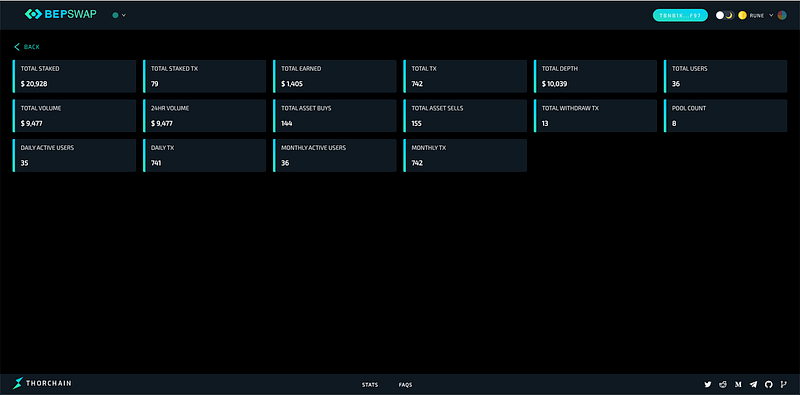The height and width of the screenshot is (395, 800).
Task: Click the Total Asset Sells value 155
Action: point(417,124)
